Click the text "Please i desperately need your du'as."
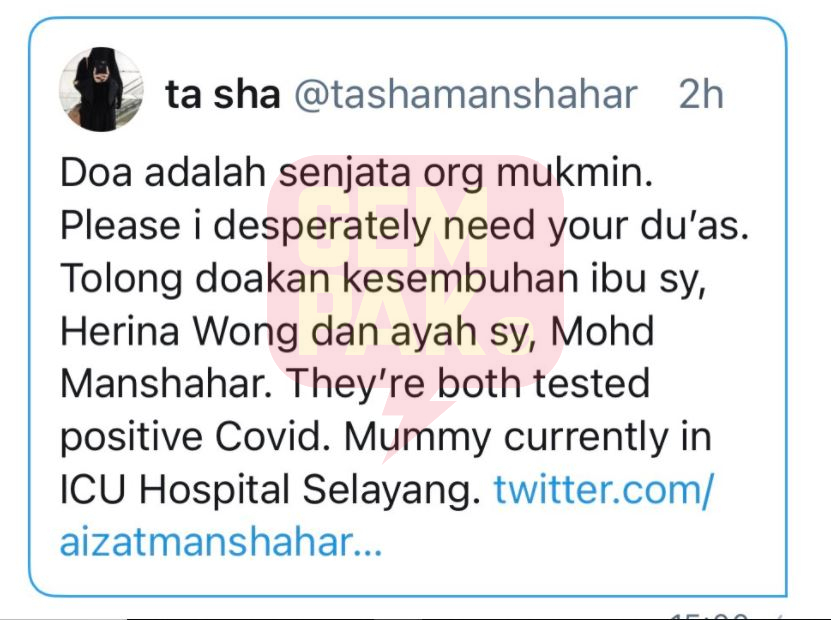 [x=404, y=226]
